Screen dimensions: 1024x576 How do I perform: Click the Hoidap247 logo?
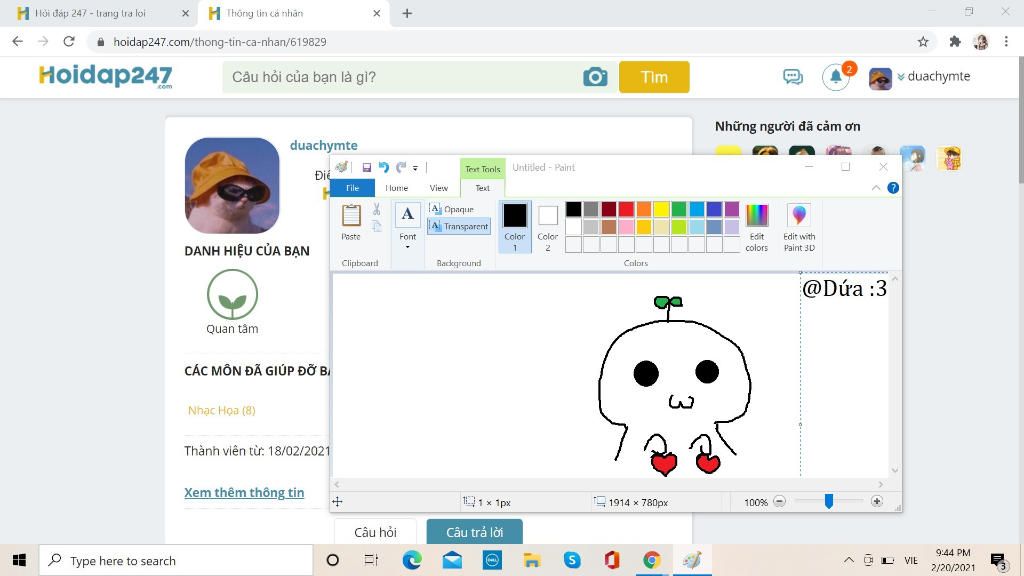pyautogui.click(x=106, y=76)
